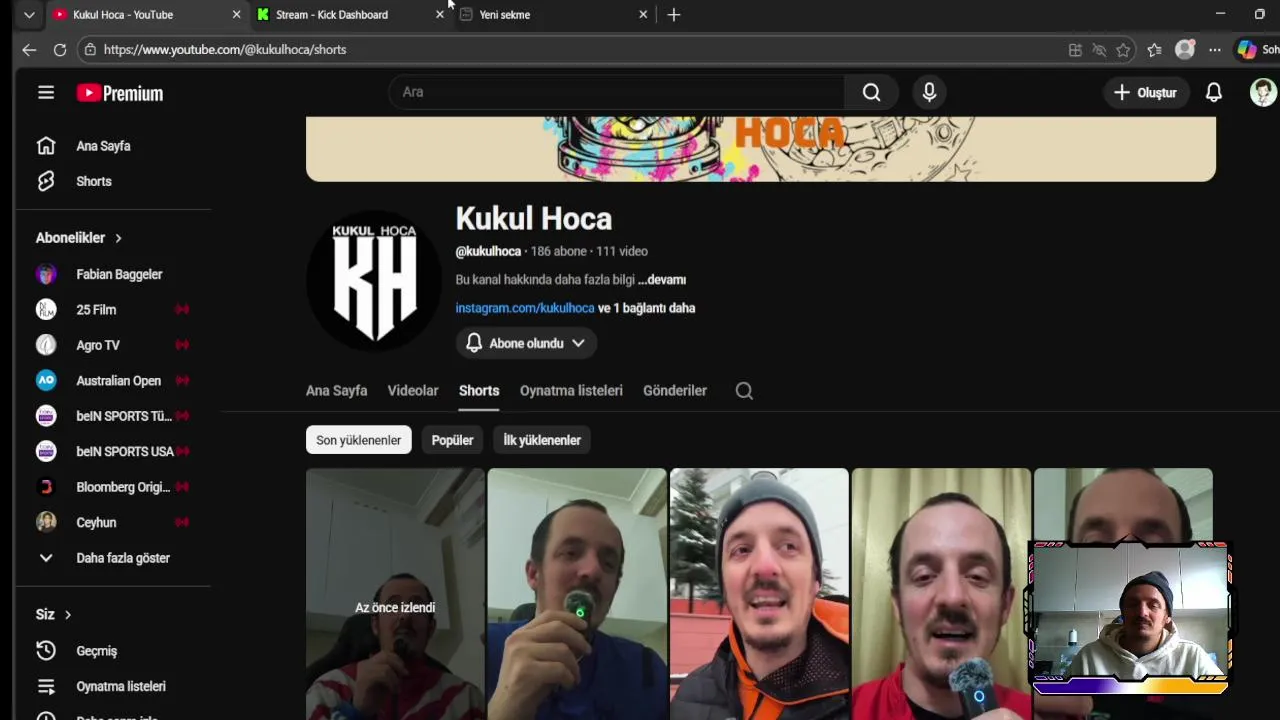Click the site info icon in address bar

tap(90, 49)
